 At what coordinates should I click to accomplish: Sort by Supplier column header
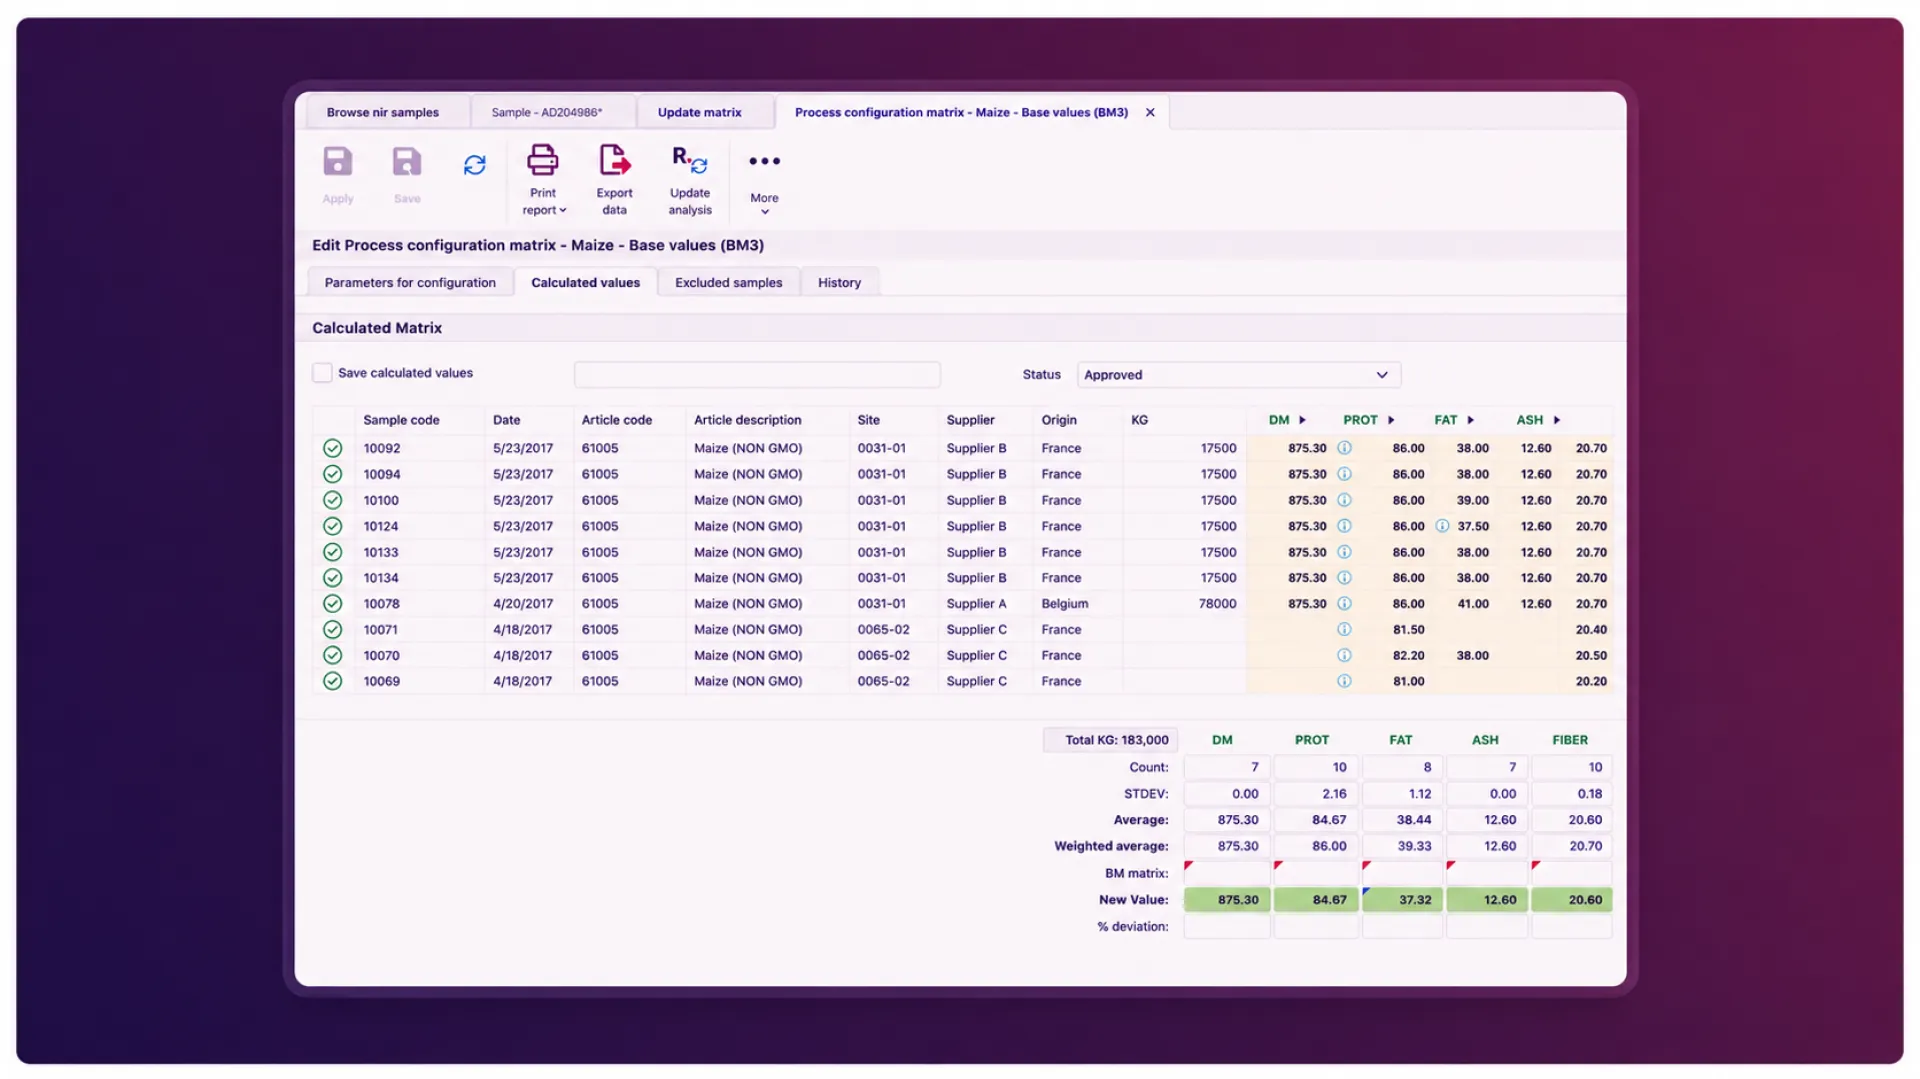970,421
